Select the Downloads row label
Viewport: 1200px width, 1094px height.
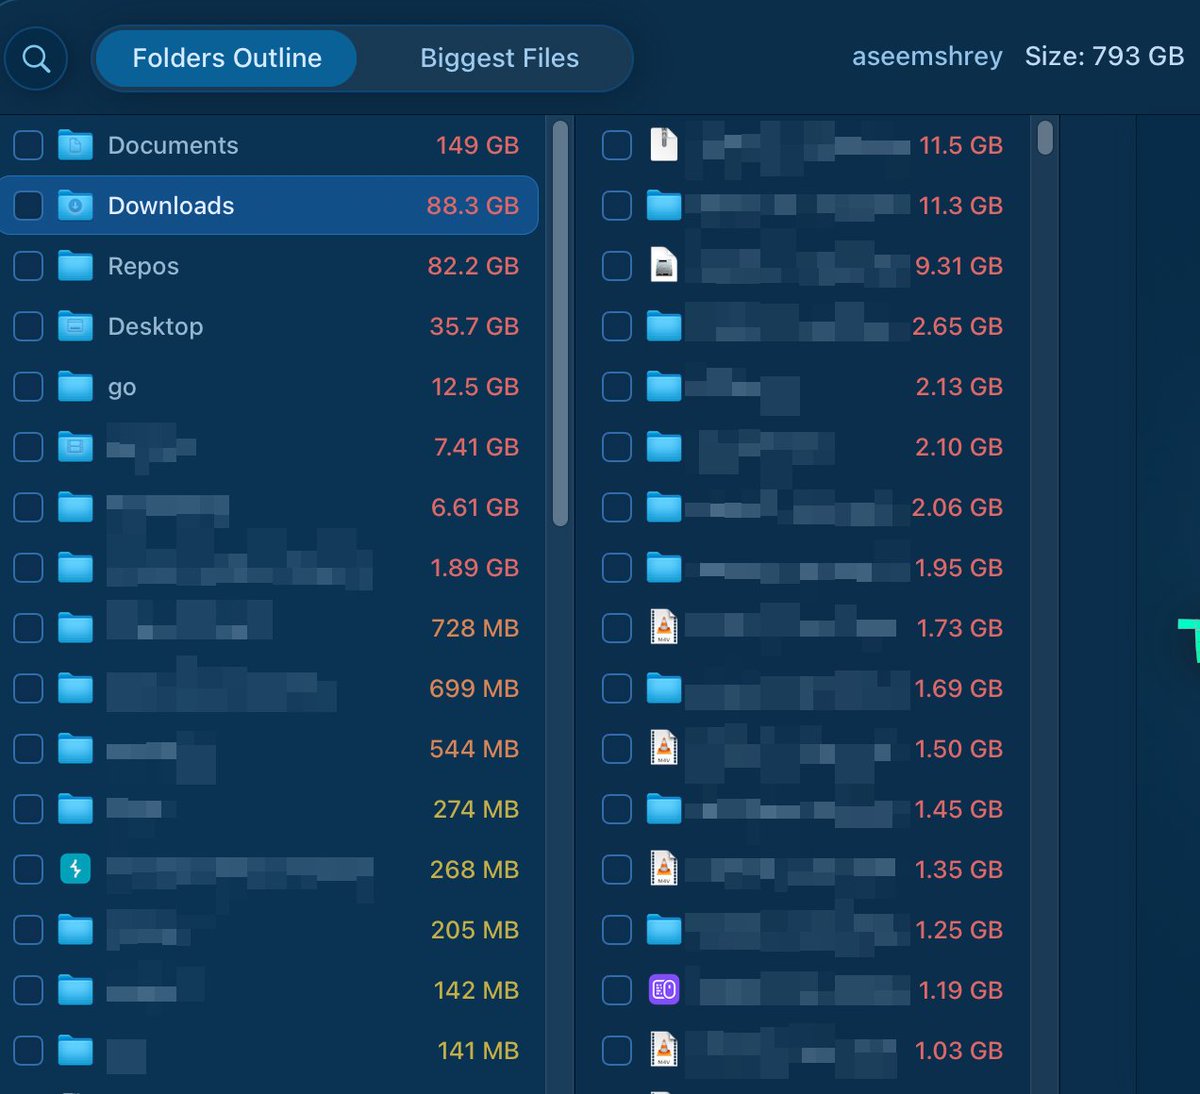coord(171,205)
